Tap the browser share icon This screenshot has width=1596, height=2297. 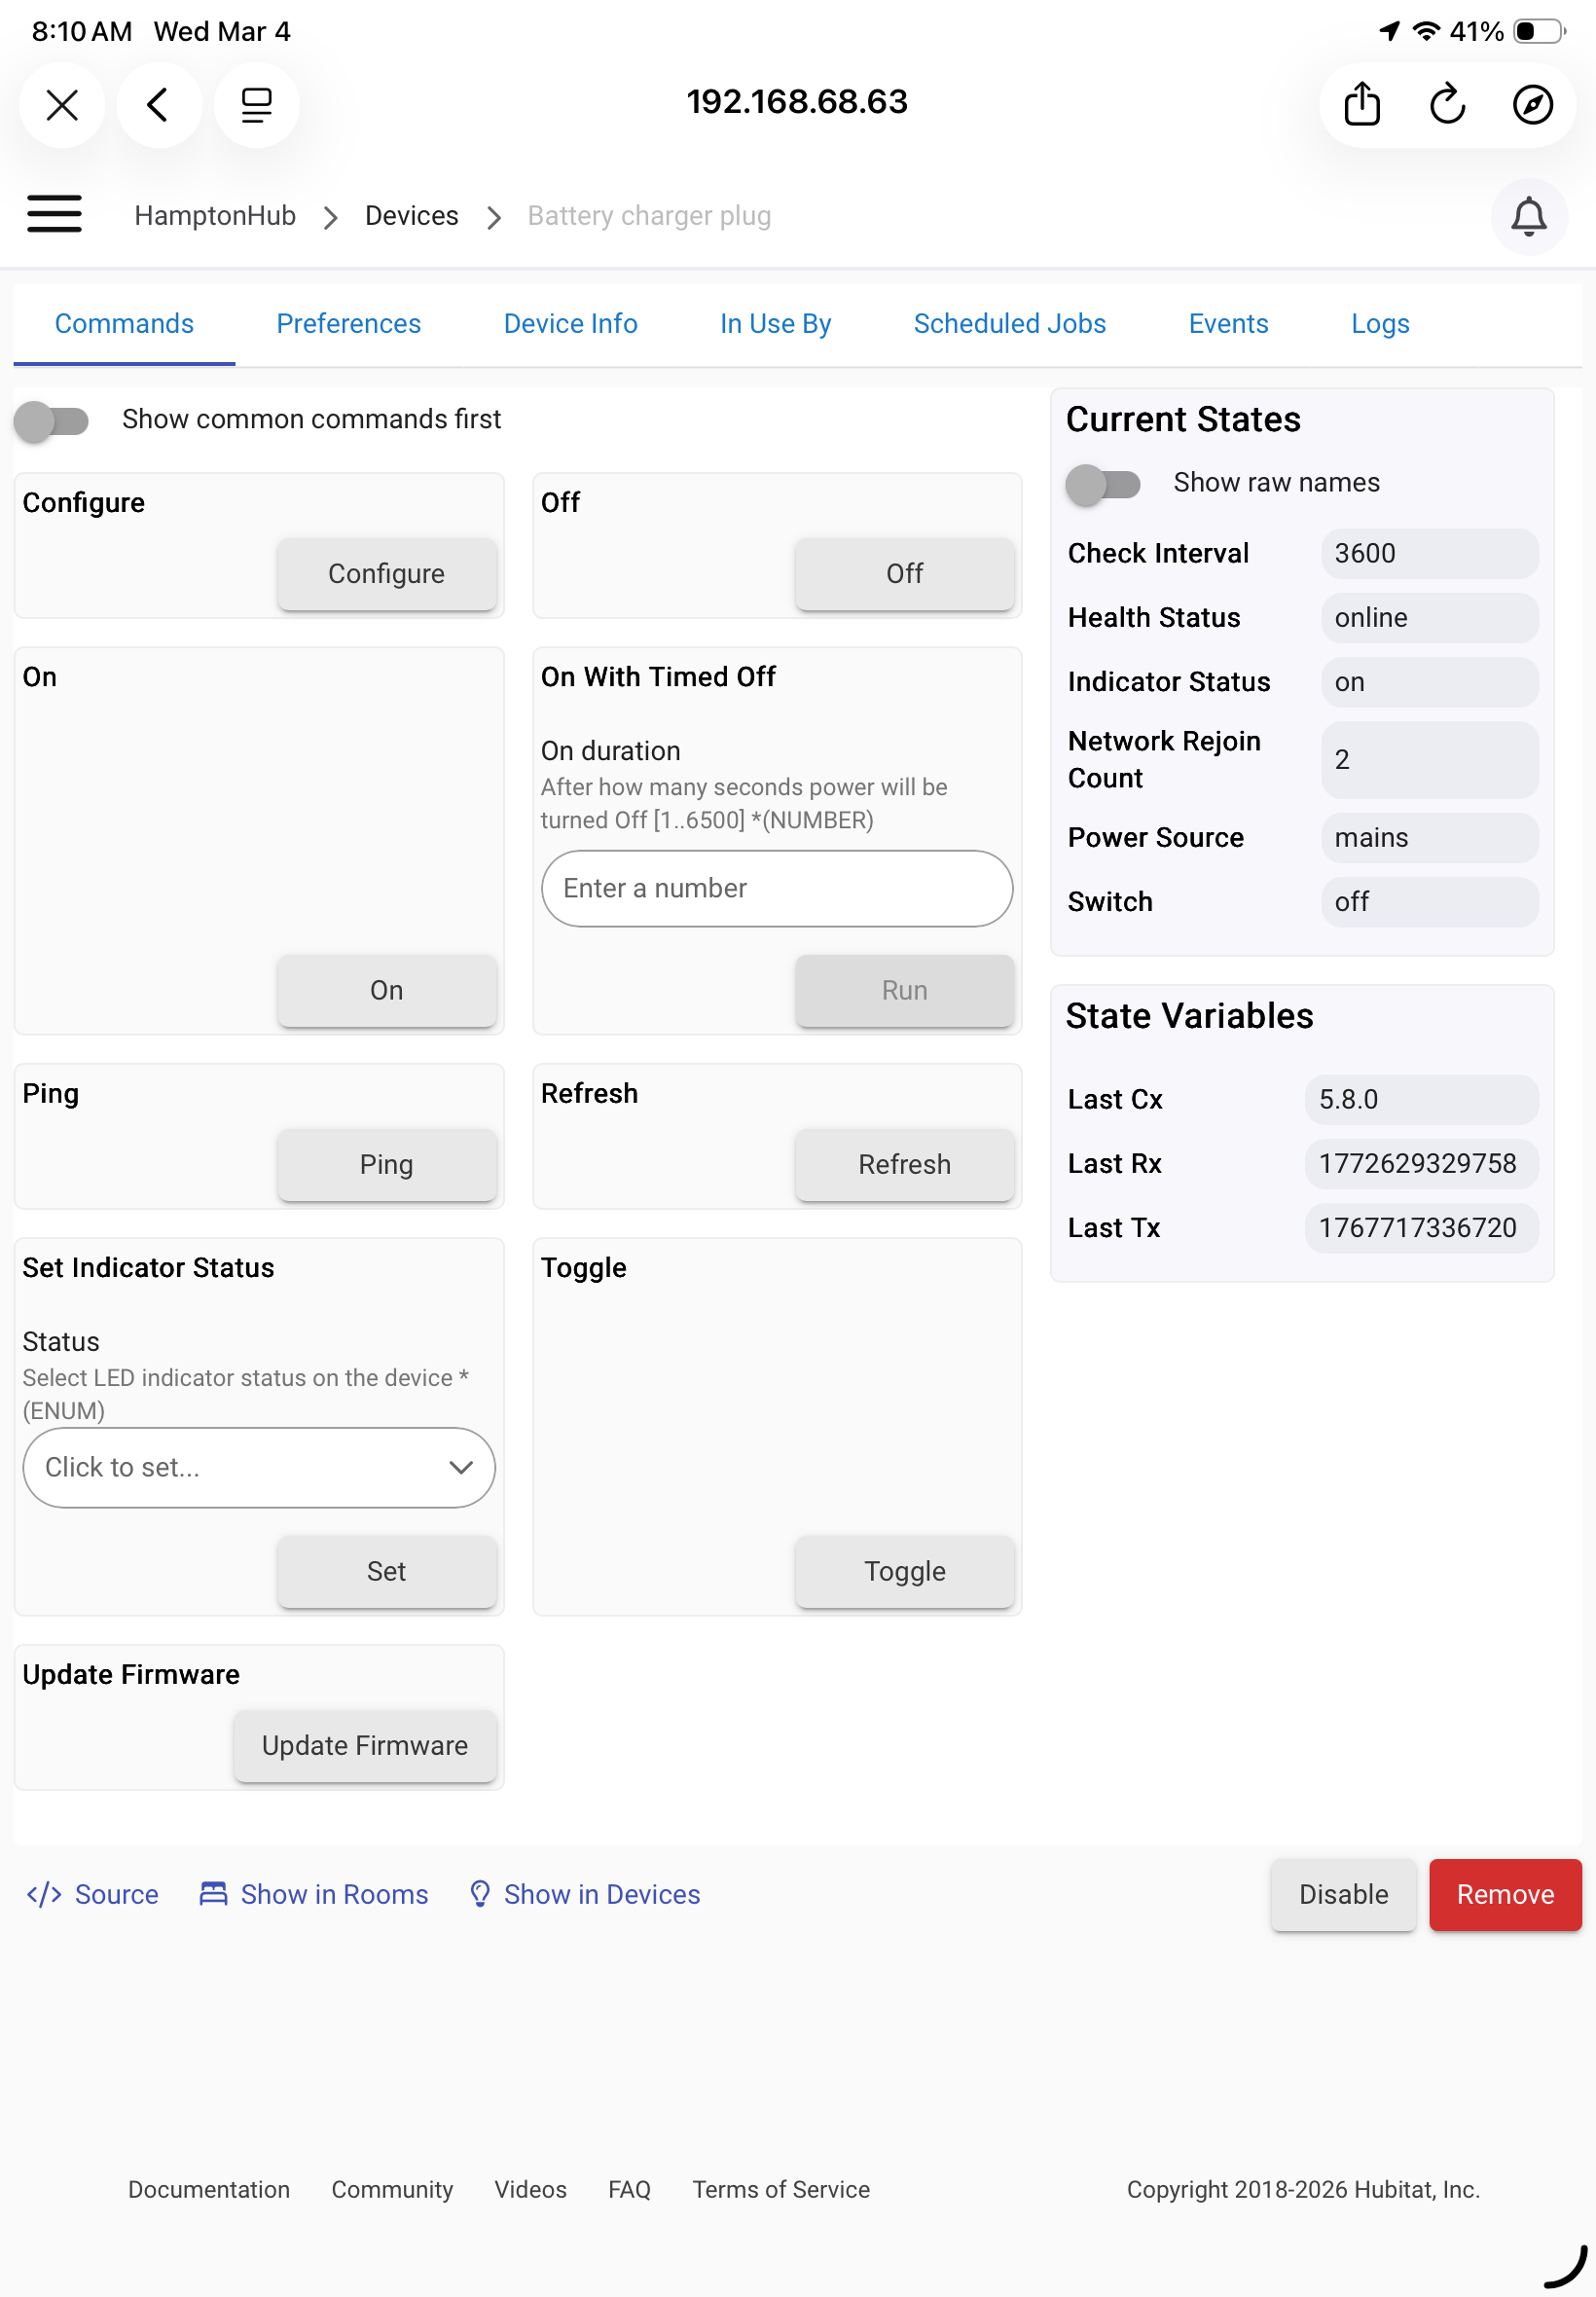point(1361,104)
